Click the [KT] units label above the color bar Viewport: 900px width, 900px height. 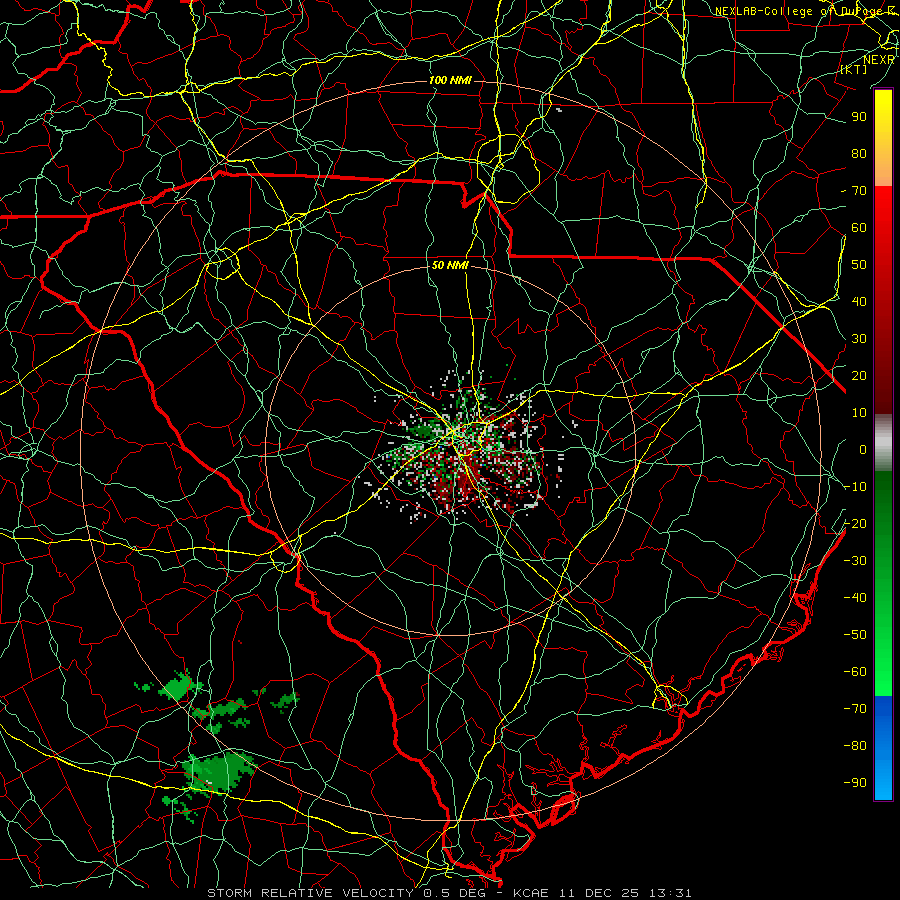[x=854, y=69]
